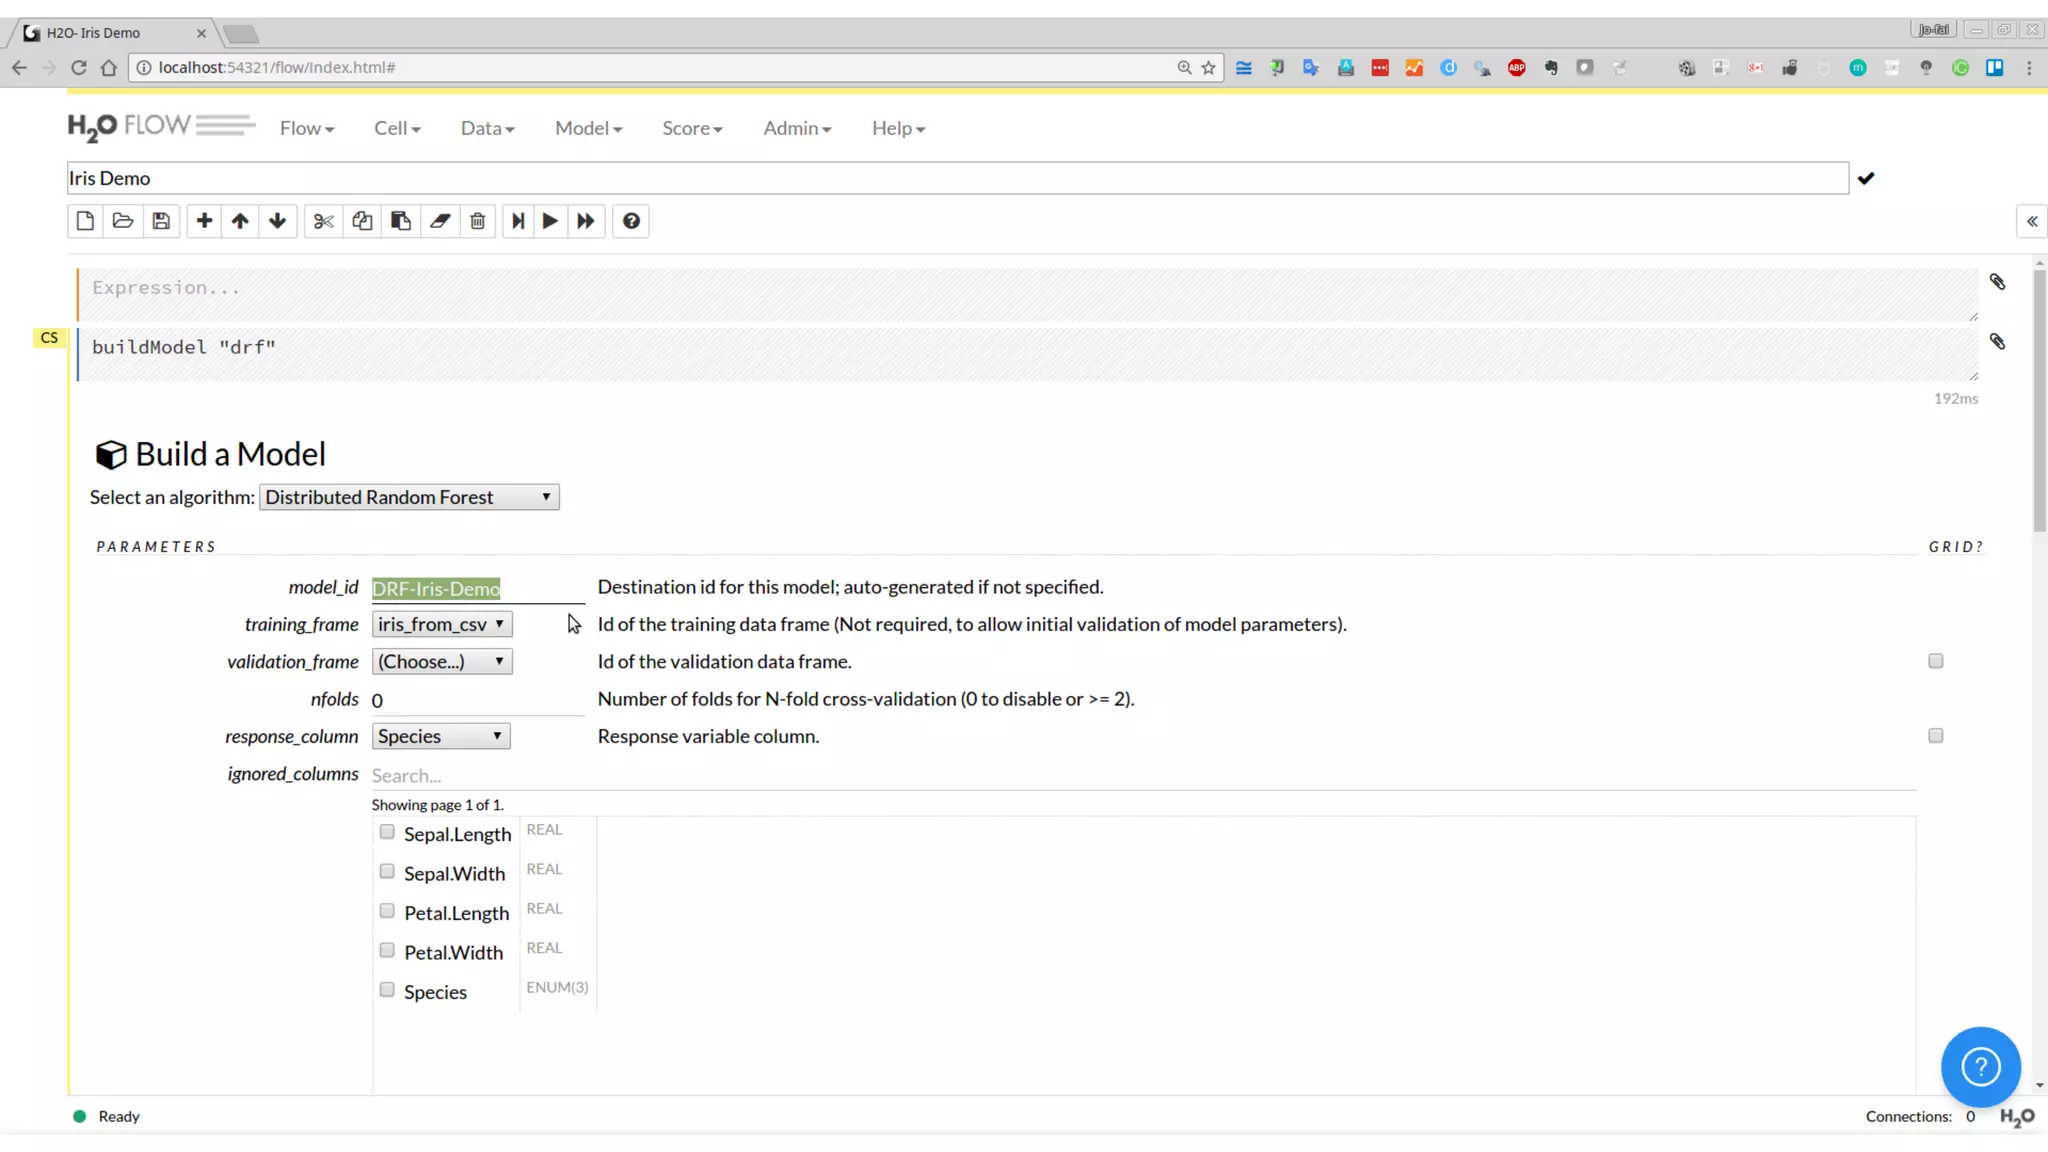
Task: Open the Select an algorithm dropdown
Action: (409, 497)
